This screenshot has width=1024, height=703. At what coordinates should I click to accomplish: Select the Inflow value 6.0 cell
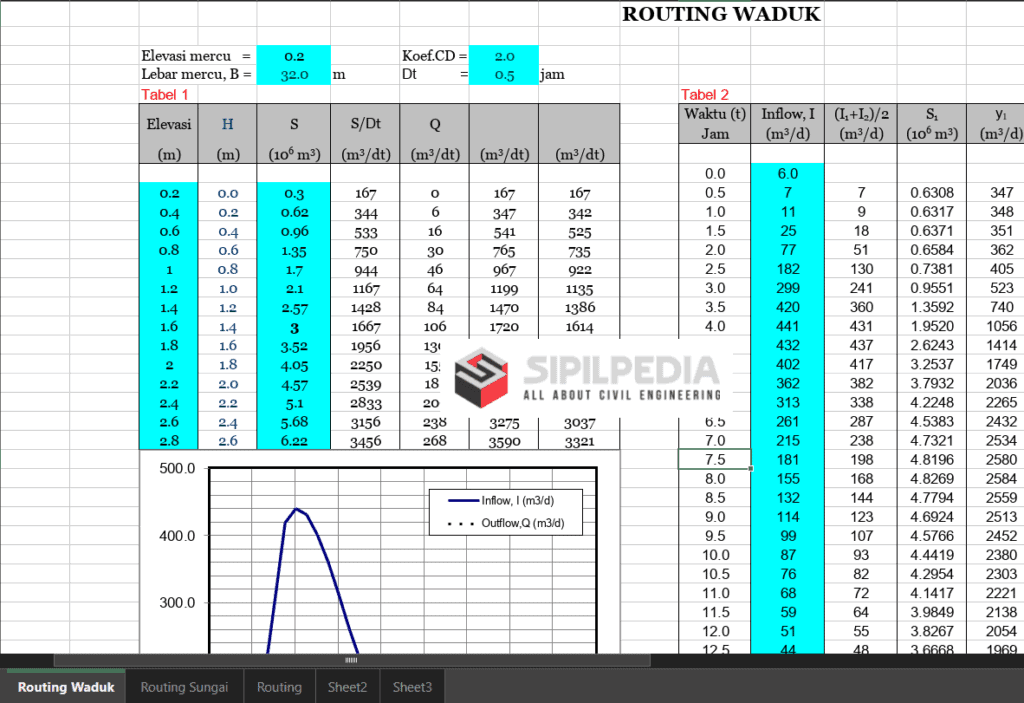[x=787, y=174]
